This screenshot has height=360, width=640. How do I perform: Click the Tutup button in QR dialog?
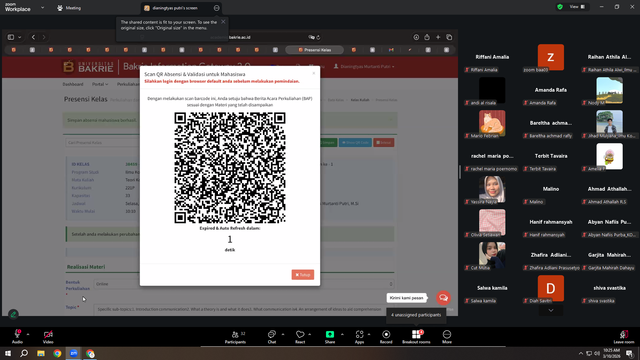302,275
